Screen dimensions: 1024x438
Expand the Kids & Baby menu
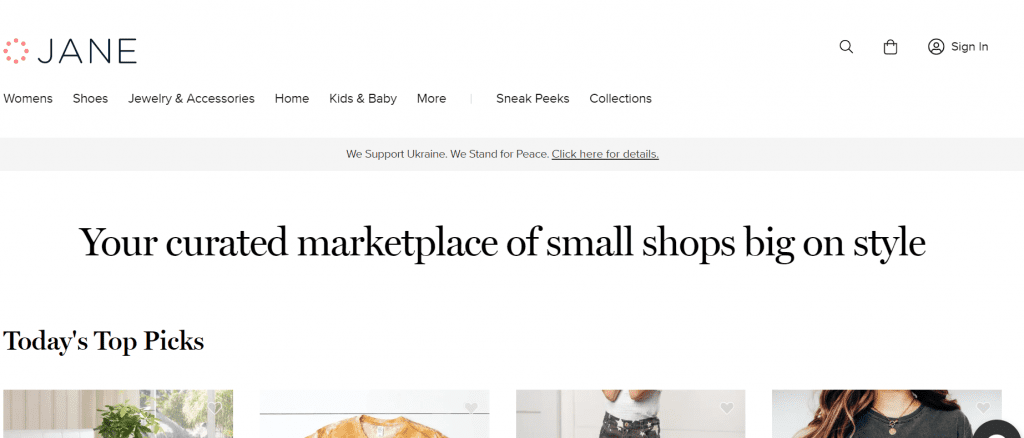tap(363, 99)
